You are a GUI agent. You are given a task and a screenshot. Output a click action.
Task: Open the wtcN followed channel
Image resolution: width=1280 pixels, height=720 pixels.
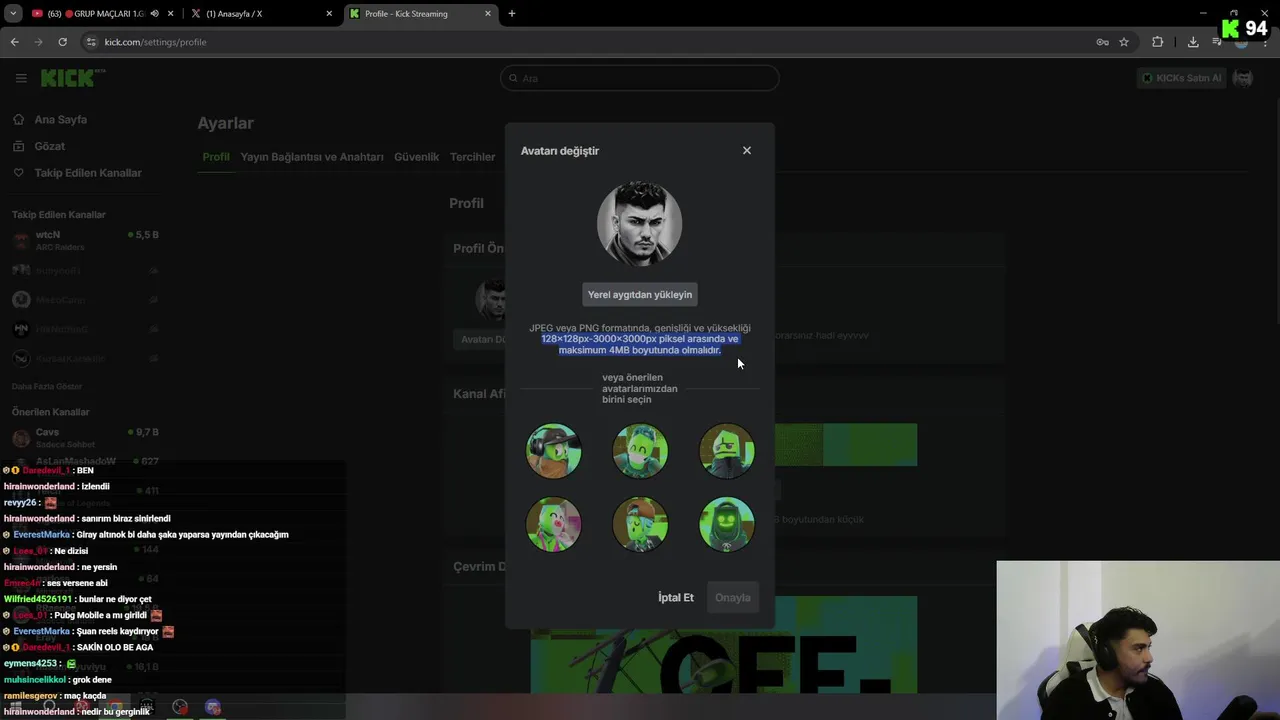pyautogui.click(x=85, y=240)
